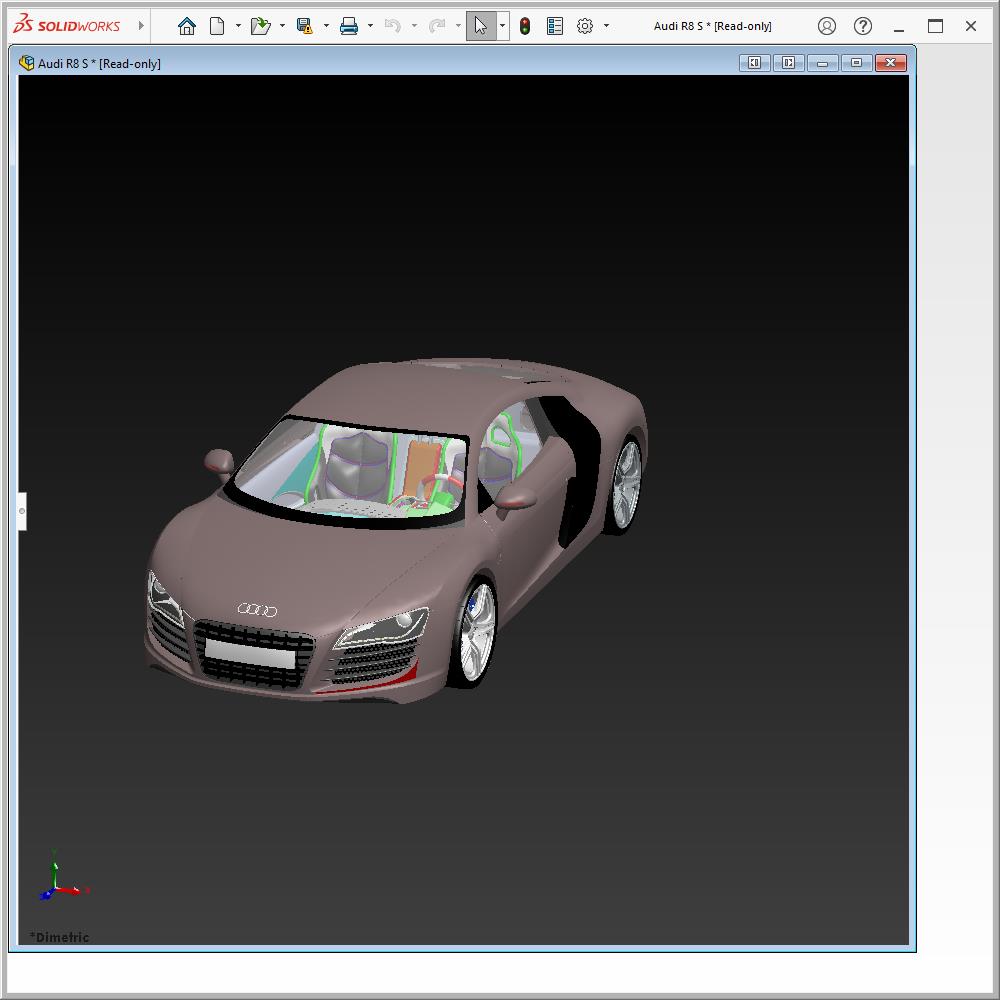This screenshot has width=1000, height=1000.
Task: Expand the Options gear dropdown arrow
Action: (606, 26)
